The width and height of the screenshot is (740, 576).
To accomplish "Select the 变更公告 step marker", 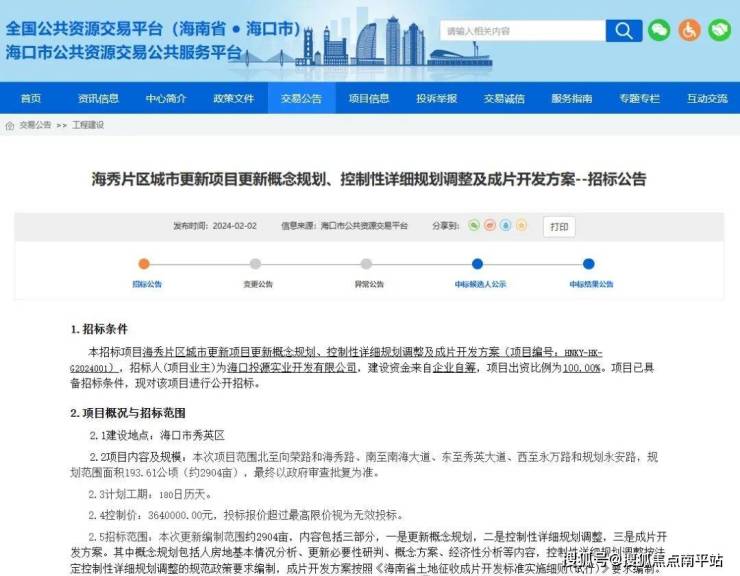I will tap(255, 264).
